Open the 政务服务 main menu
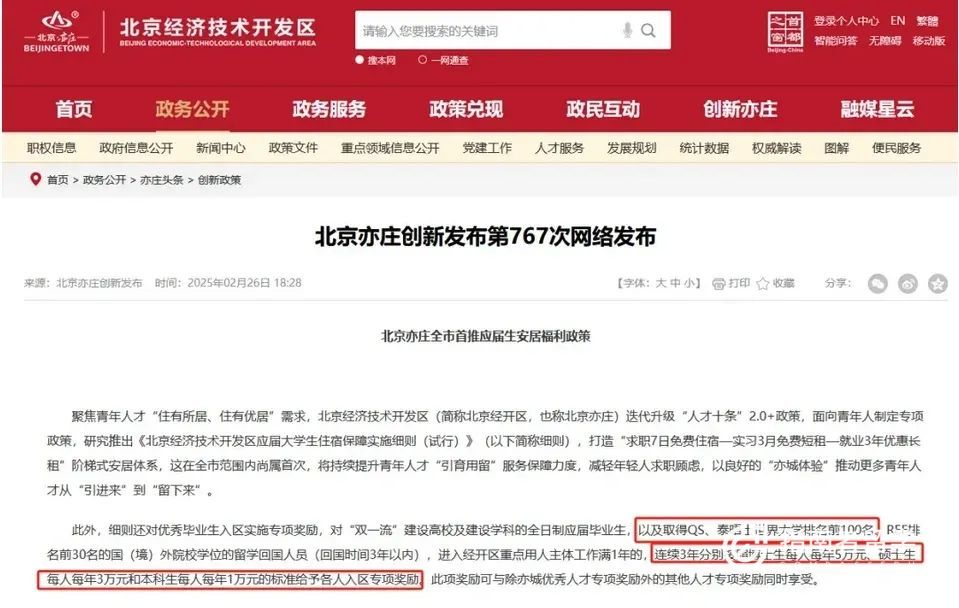 tap(329, 109)
